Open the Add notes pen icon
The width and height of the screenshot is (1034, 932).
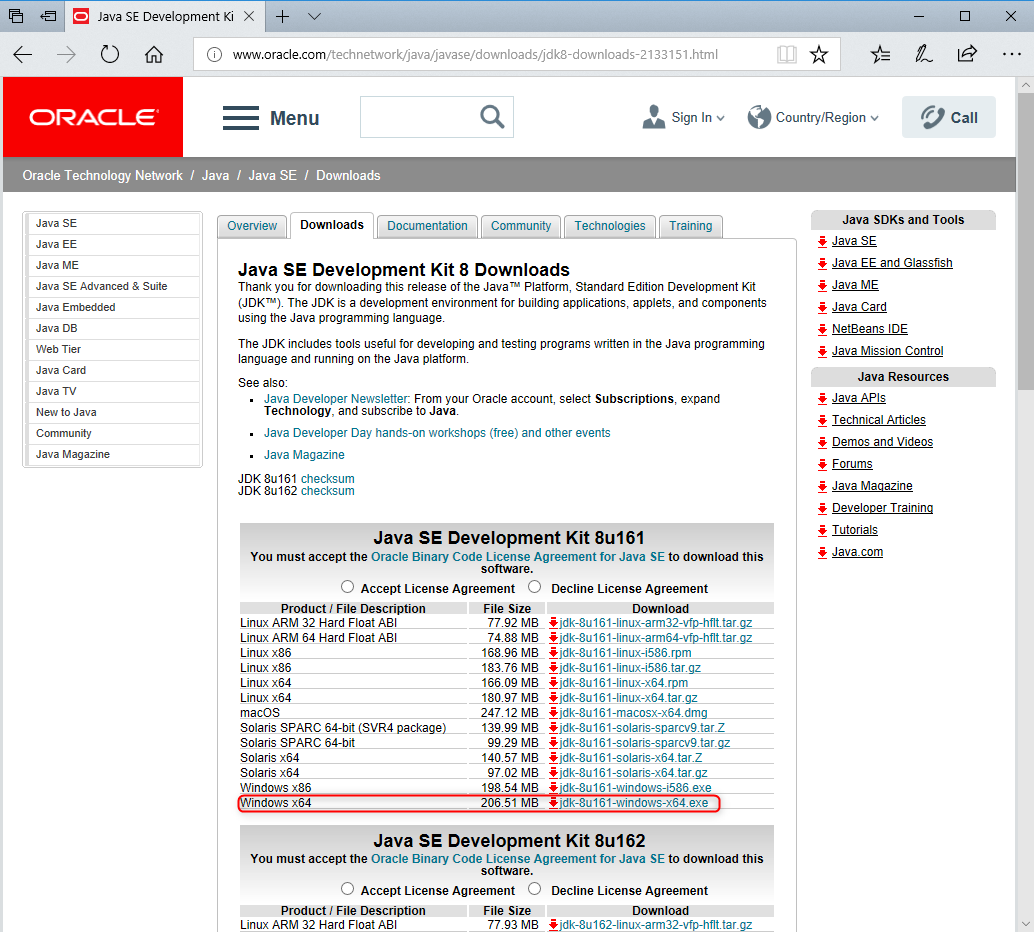(923, 55)
